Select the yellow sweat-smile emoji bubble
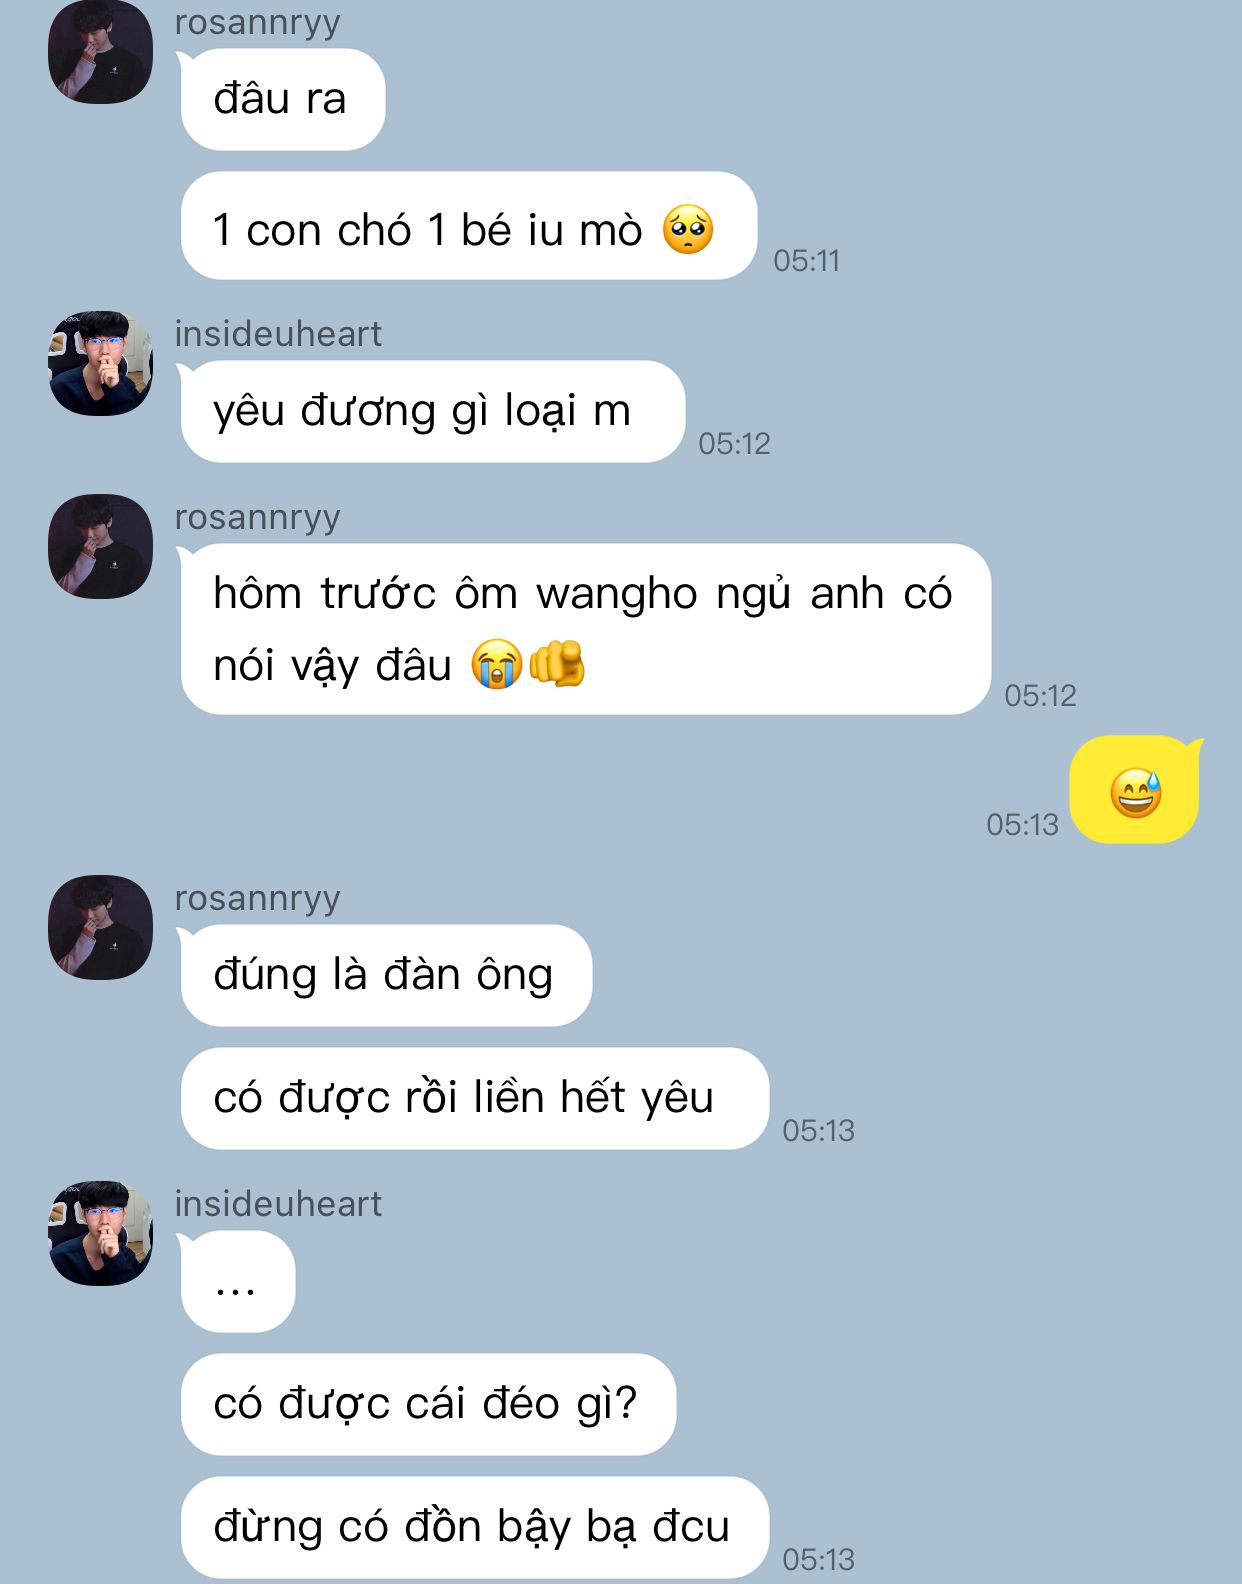The width and height of the screenshot is (1242, 1584). [x=1134, y=790]
